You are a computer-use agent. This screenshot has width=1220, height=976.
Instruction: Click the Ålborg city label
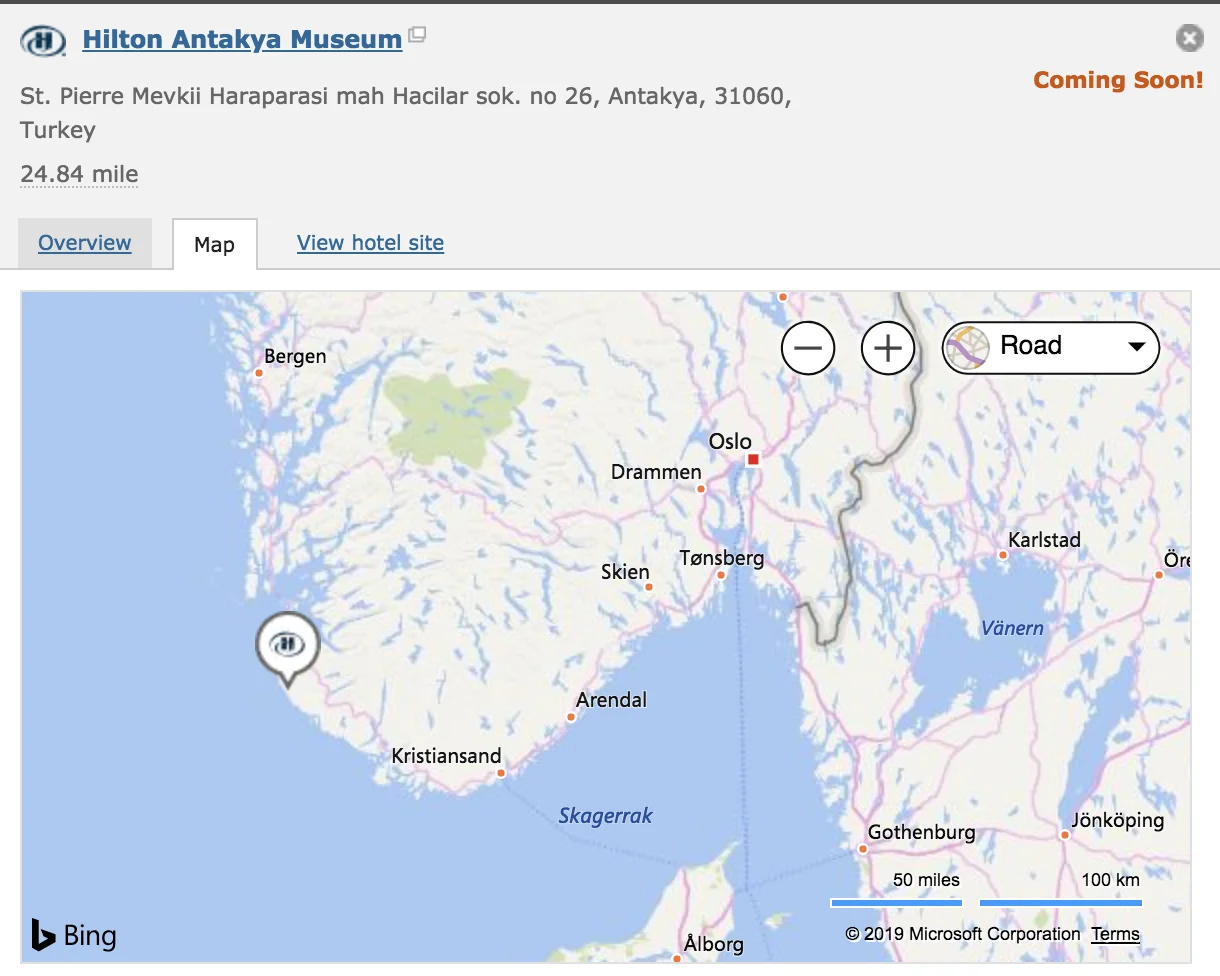[x=713, y=943]
